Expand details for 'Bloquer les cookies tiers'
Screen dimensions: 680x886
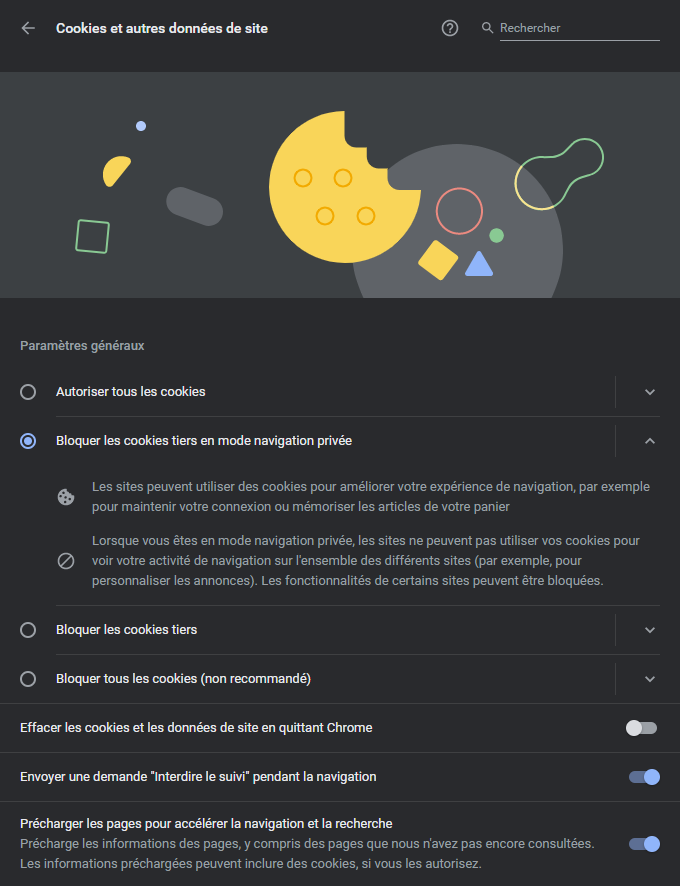[650, 629]
